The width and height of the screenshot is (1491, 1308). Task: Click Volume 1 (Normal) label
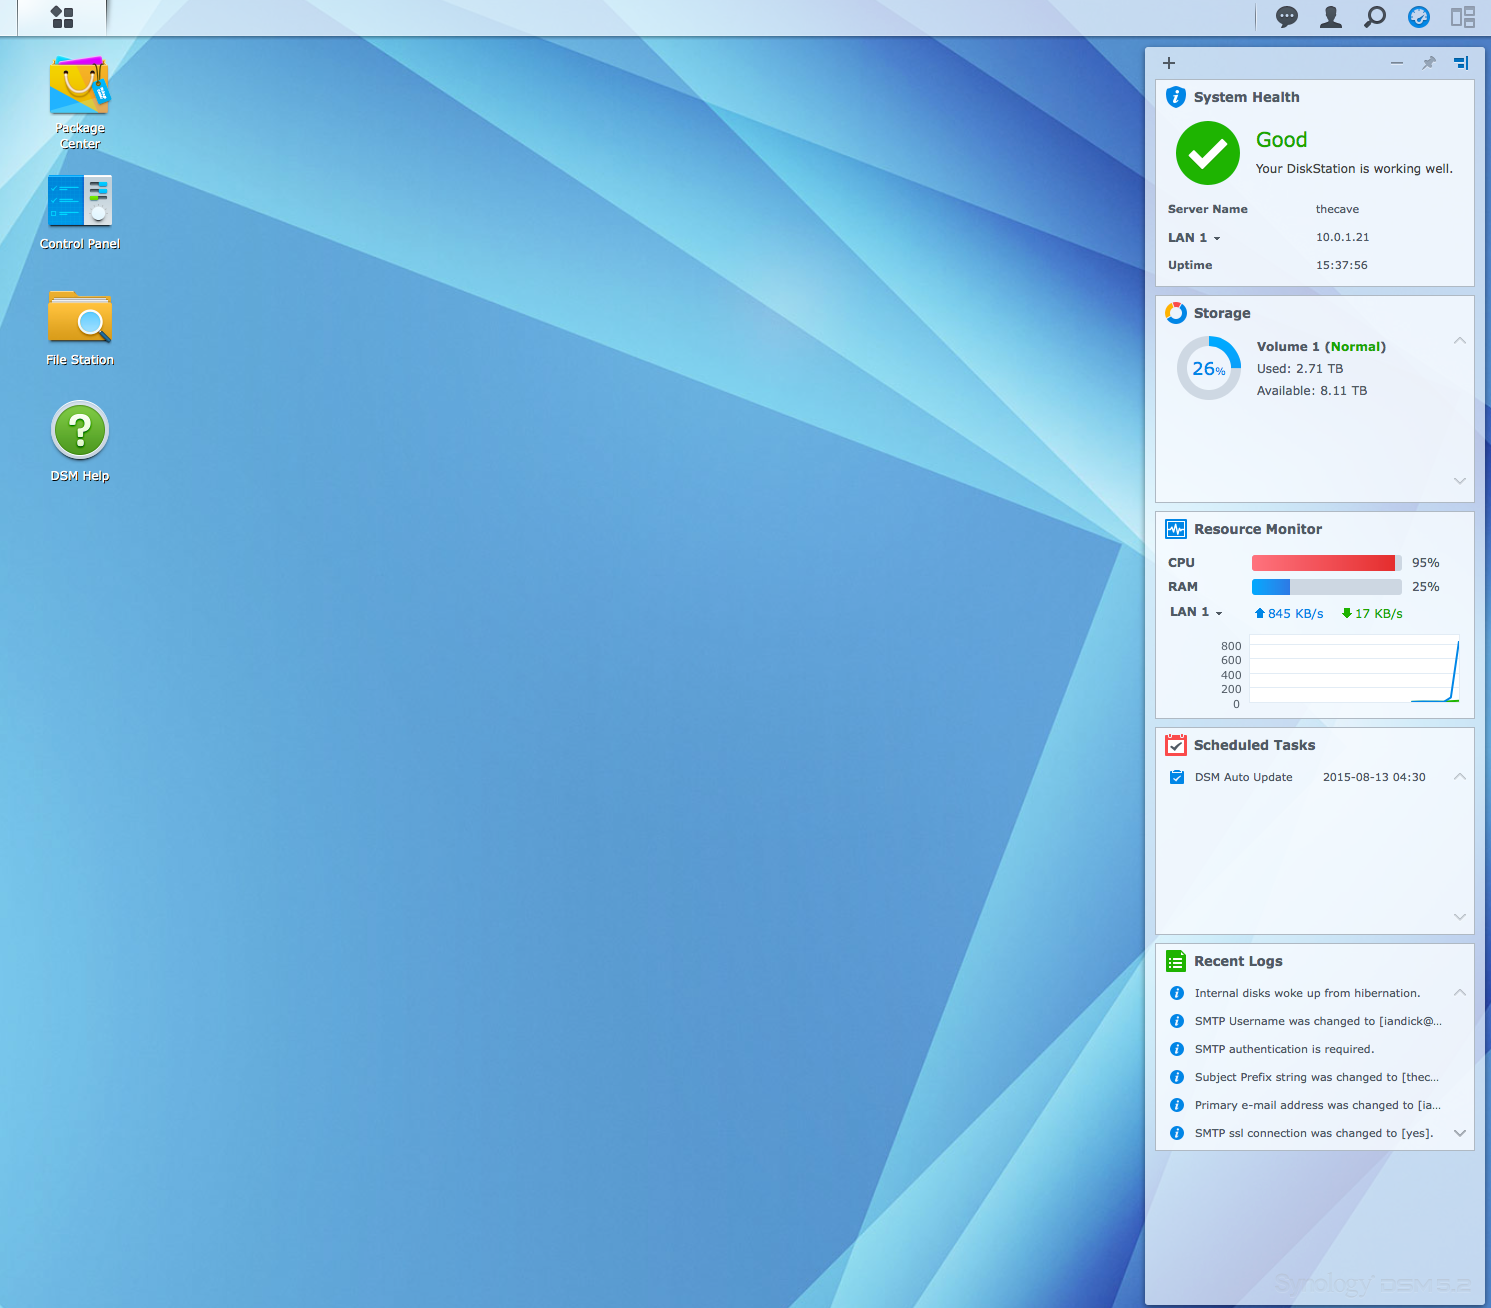(x=1321, y=347)
